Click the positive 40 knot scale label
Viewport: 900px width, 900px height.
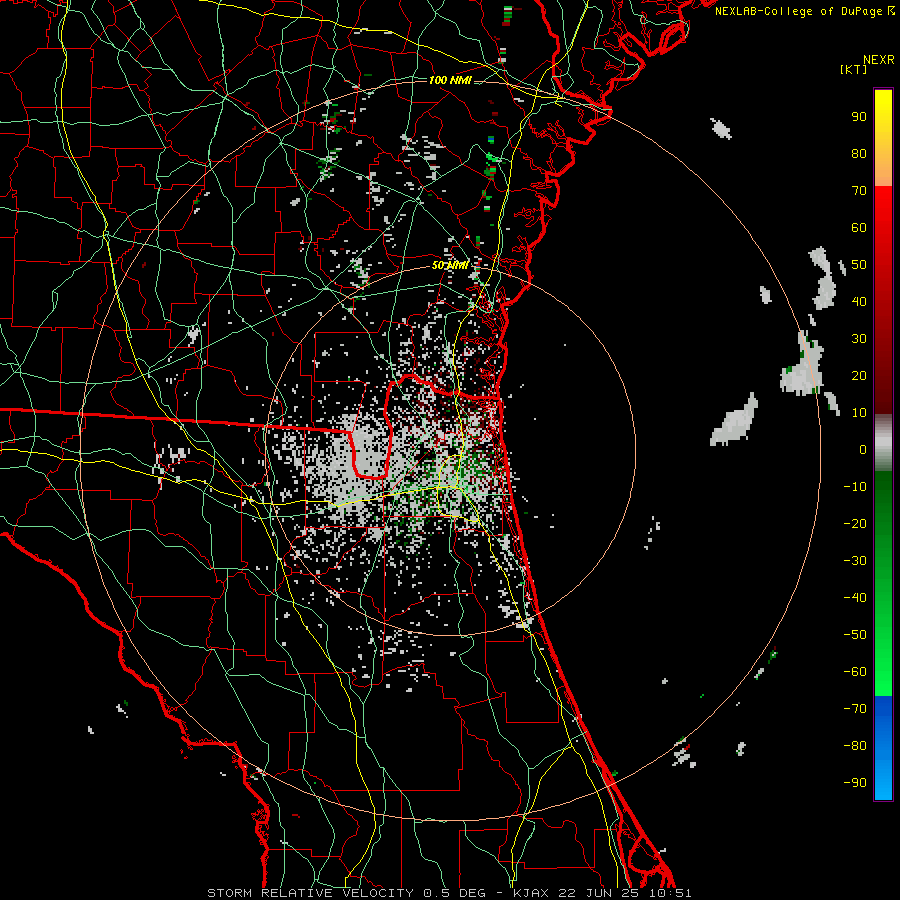click(x=859, y=302)
